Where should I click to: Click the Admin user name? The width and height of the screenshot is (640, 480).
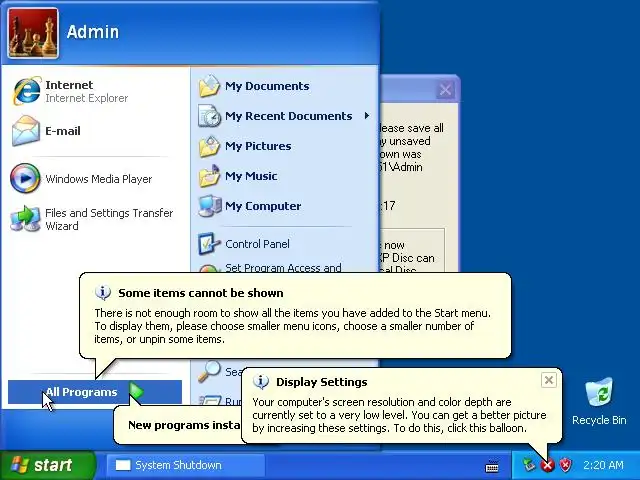click(x=93, y=32)
